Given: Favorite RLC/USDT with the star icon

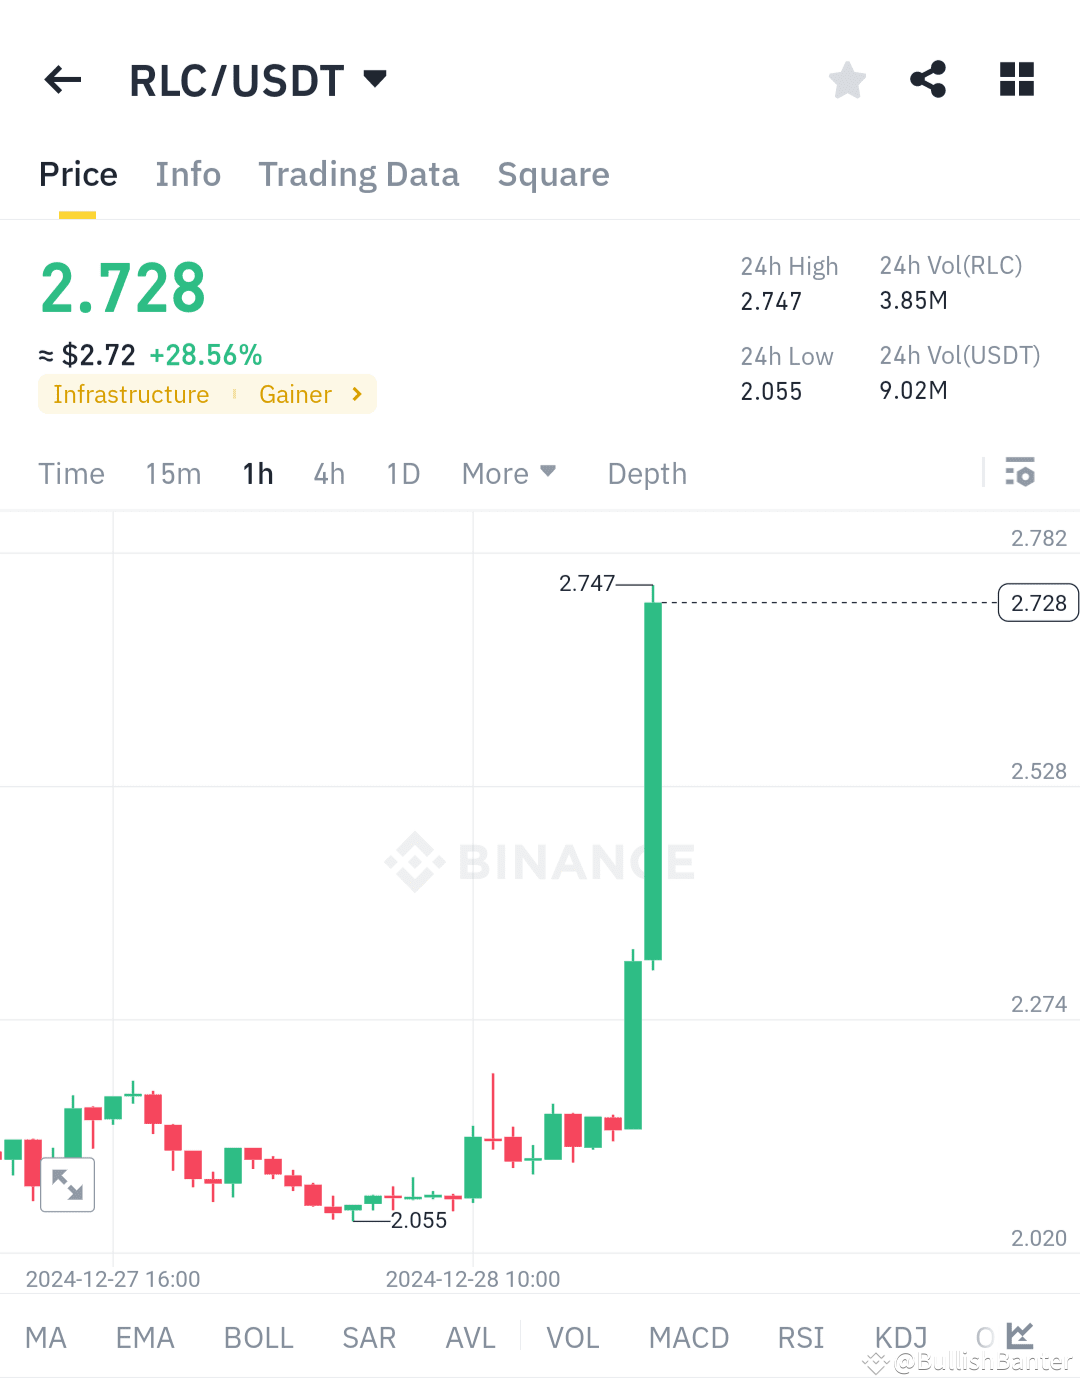Looking at the screenshot, I should (x=847, y=80).
